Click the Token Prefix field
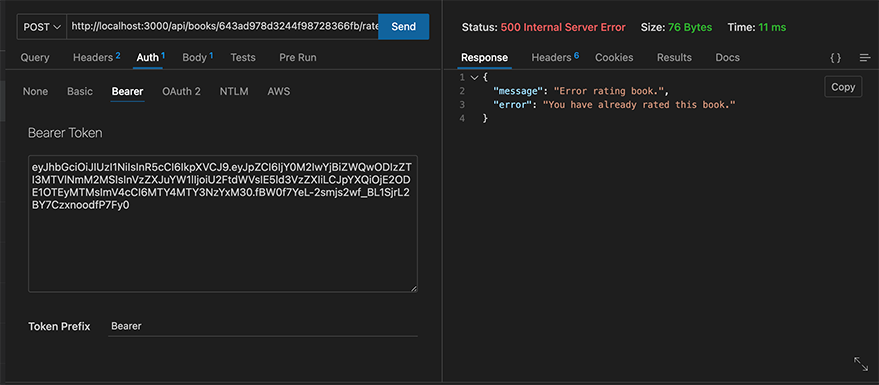Viewport: 879px width, 385px height. (x=263, y=326)
